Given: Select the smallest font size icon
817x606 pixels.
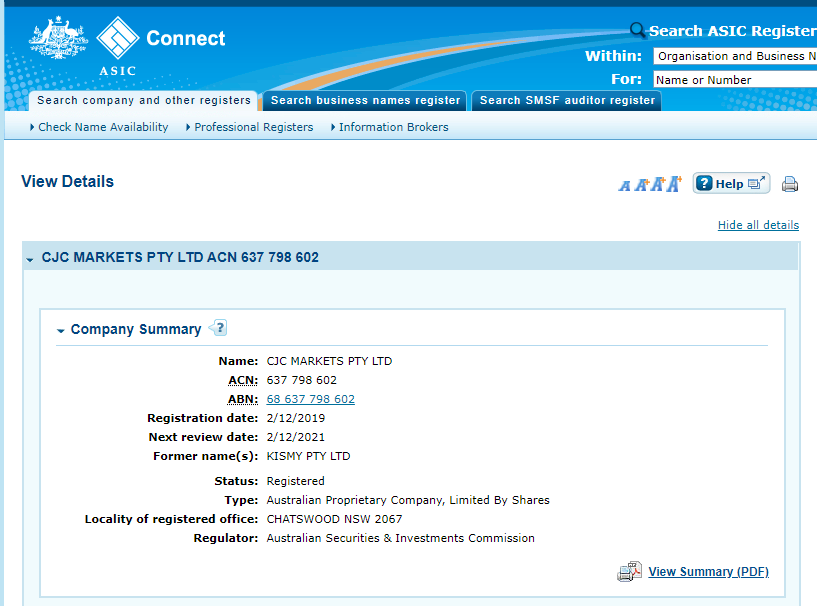Looking at the screenshot, I should [x=624, y=185].
